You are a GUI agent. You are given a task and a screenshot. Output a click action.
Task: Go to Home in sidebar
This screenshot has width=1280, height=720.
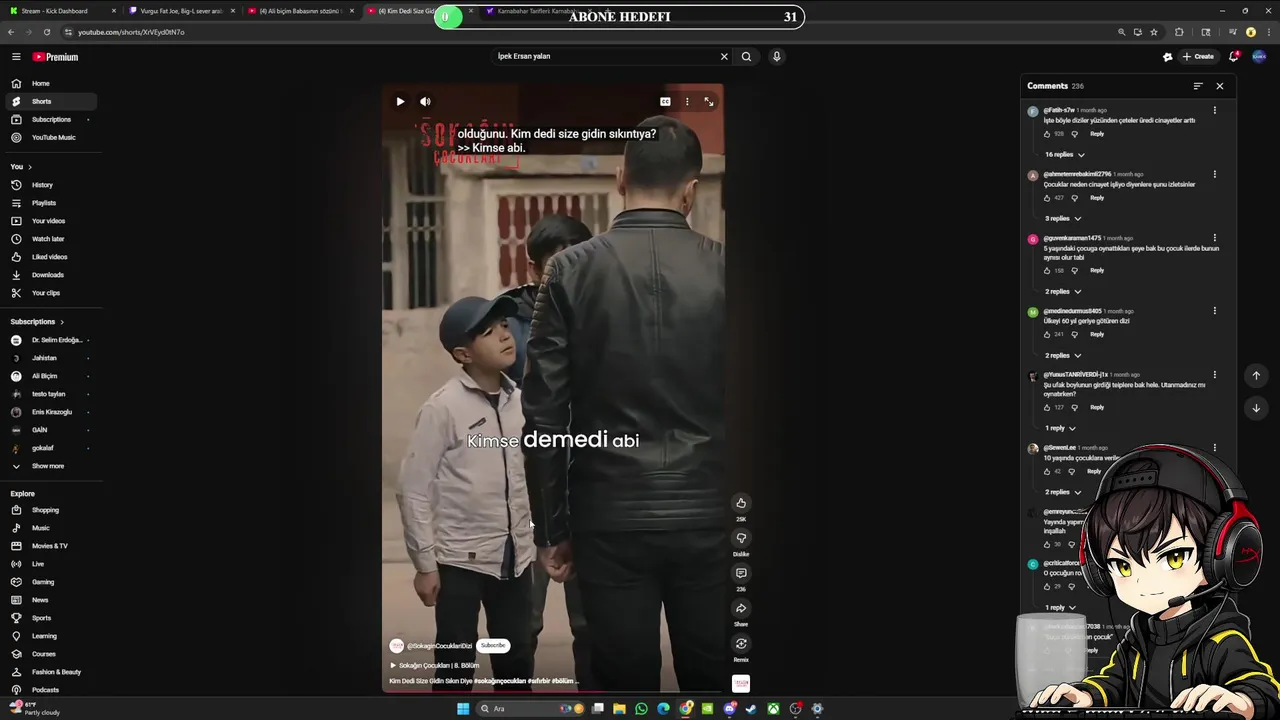[50, 83]
